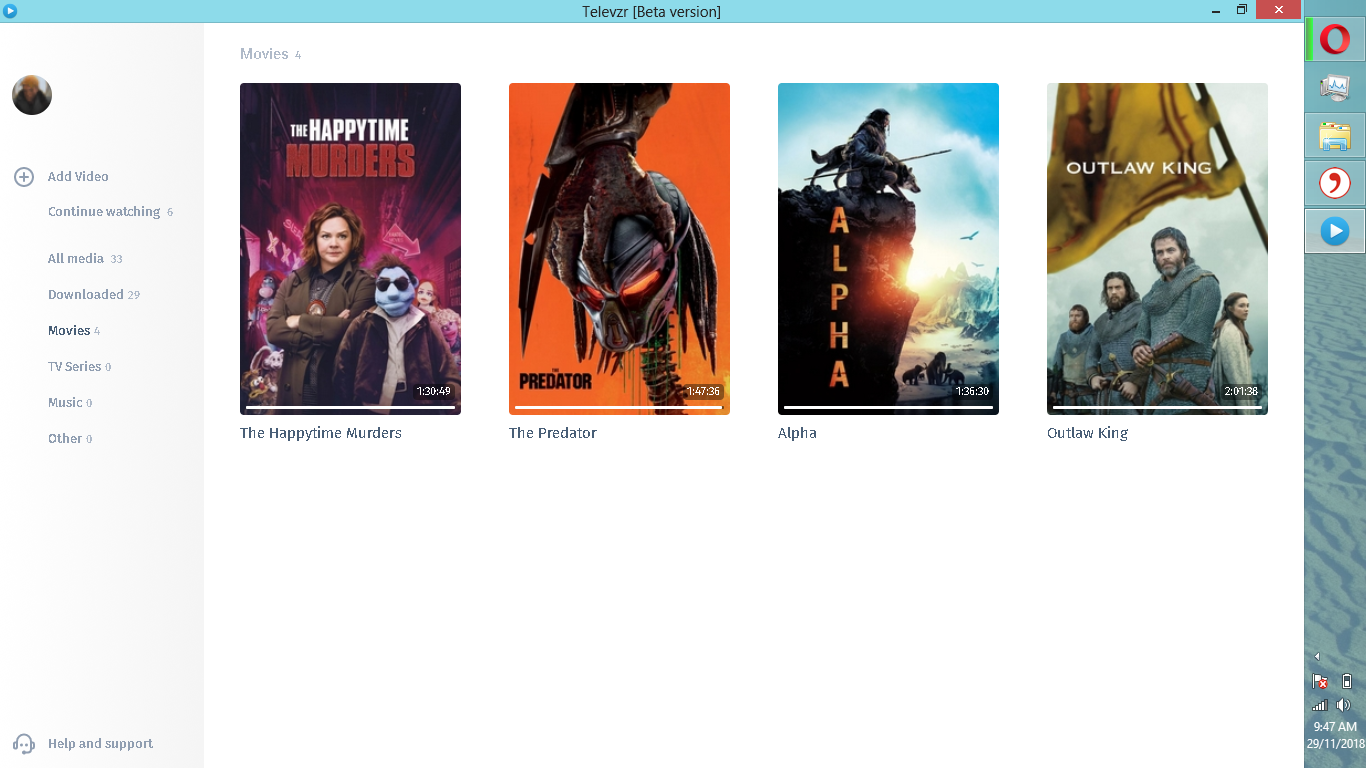Screen dimensions: 1366x768
Task: Open the user profile avatar
Action: [32, 95]
